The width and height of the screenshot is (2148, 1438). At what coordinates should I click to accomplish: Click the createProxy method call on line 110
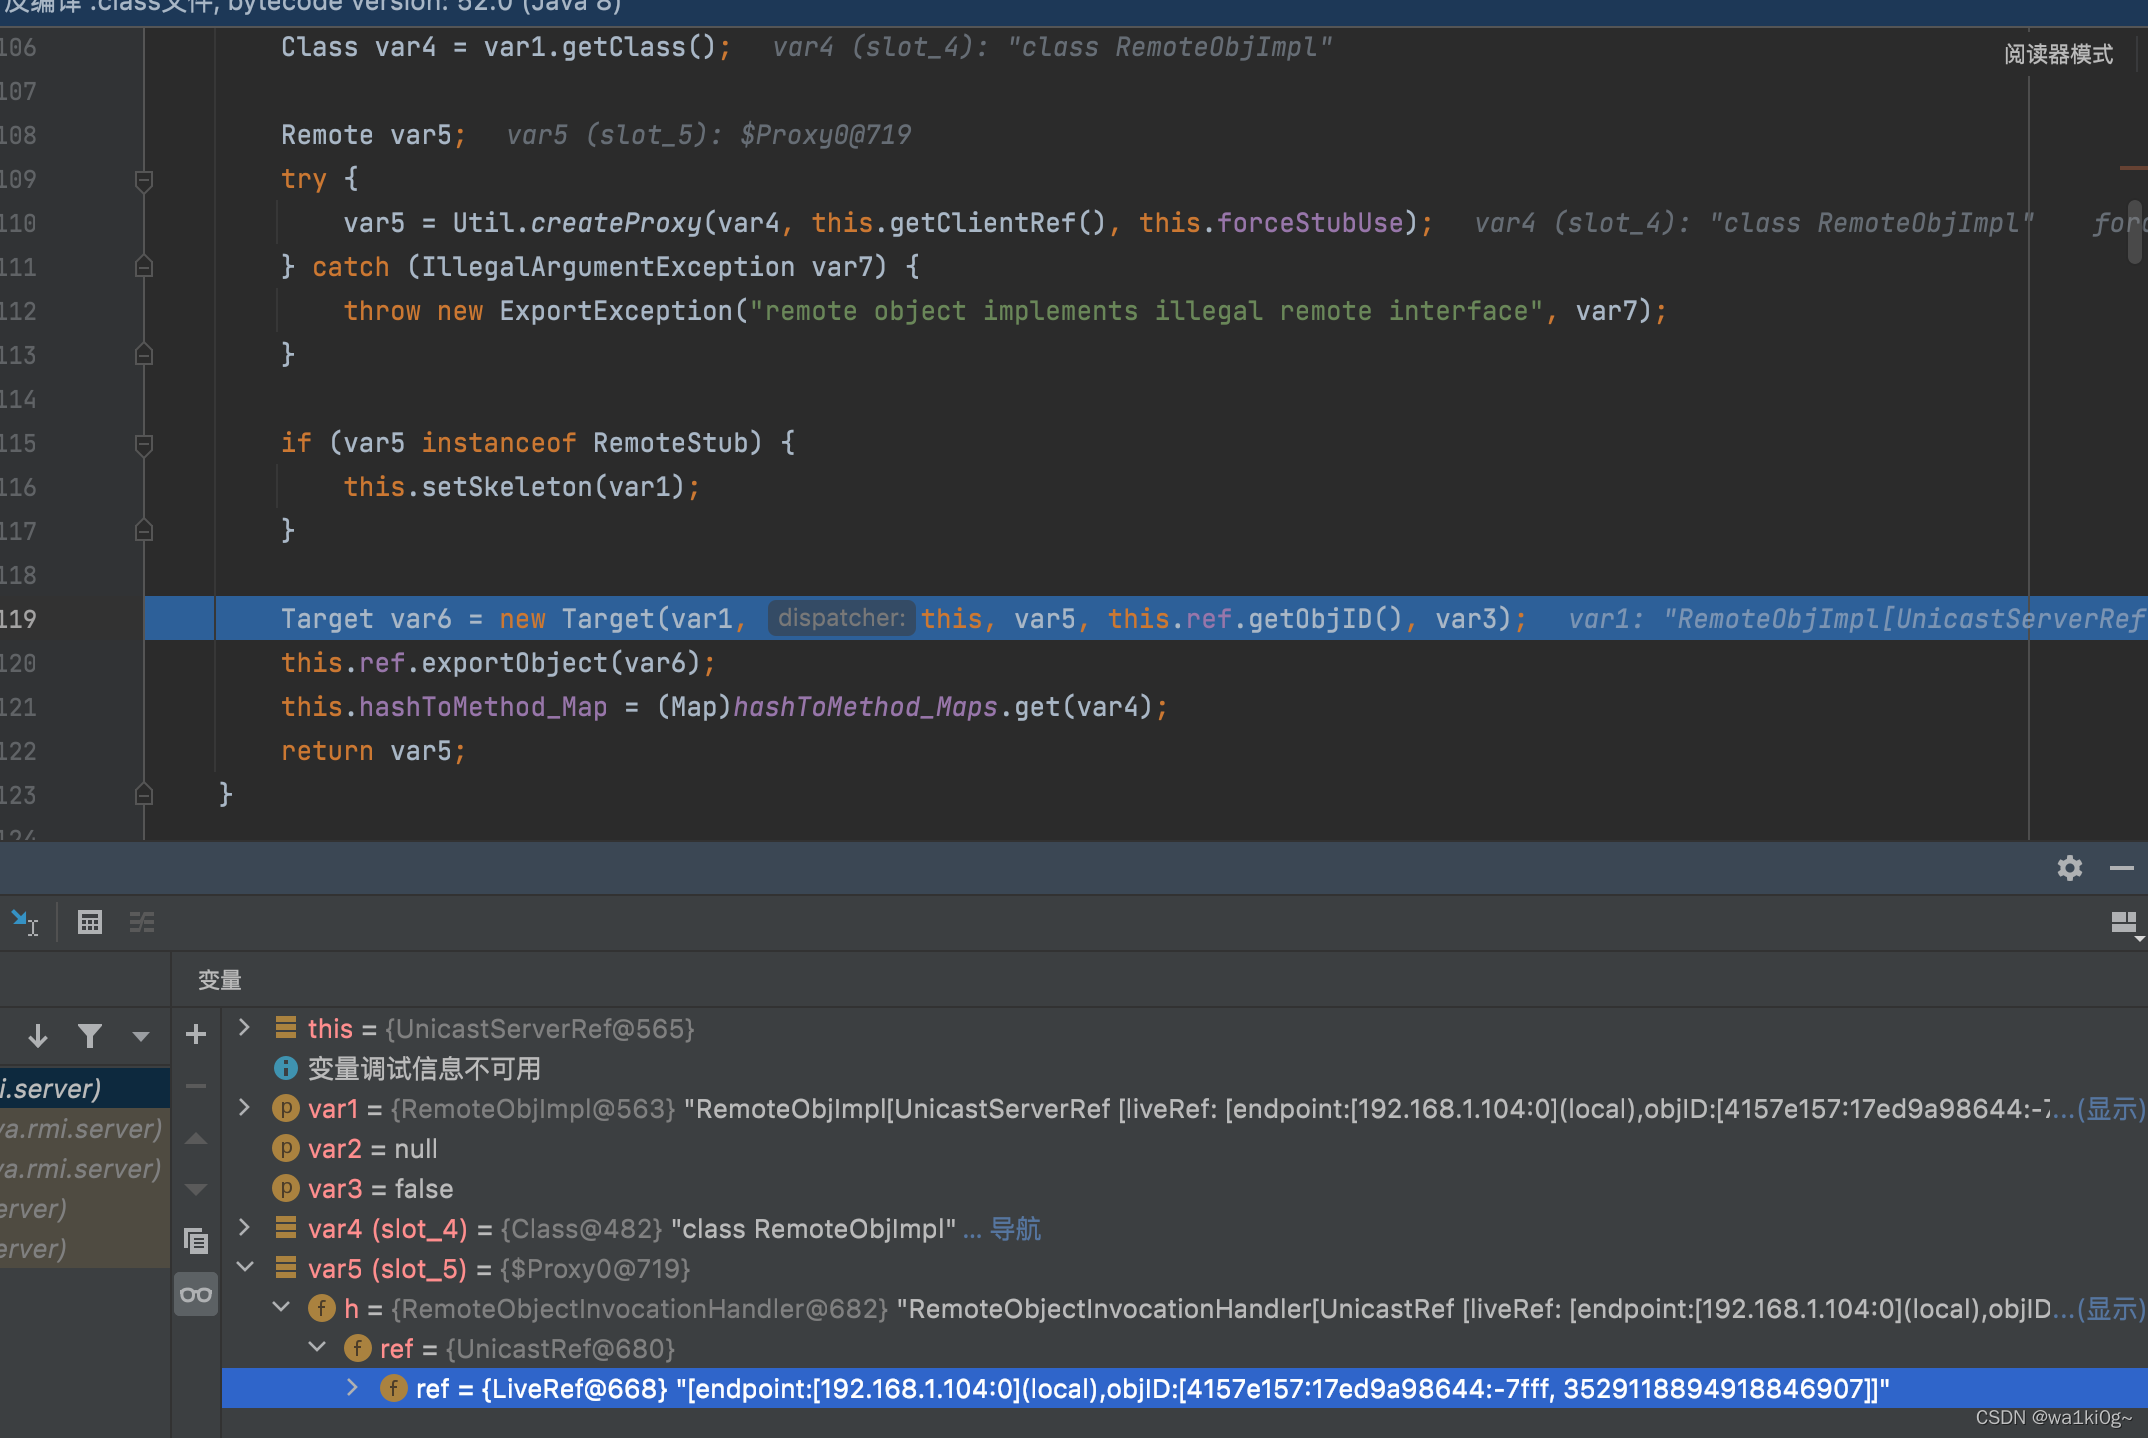point(616,222)
